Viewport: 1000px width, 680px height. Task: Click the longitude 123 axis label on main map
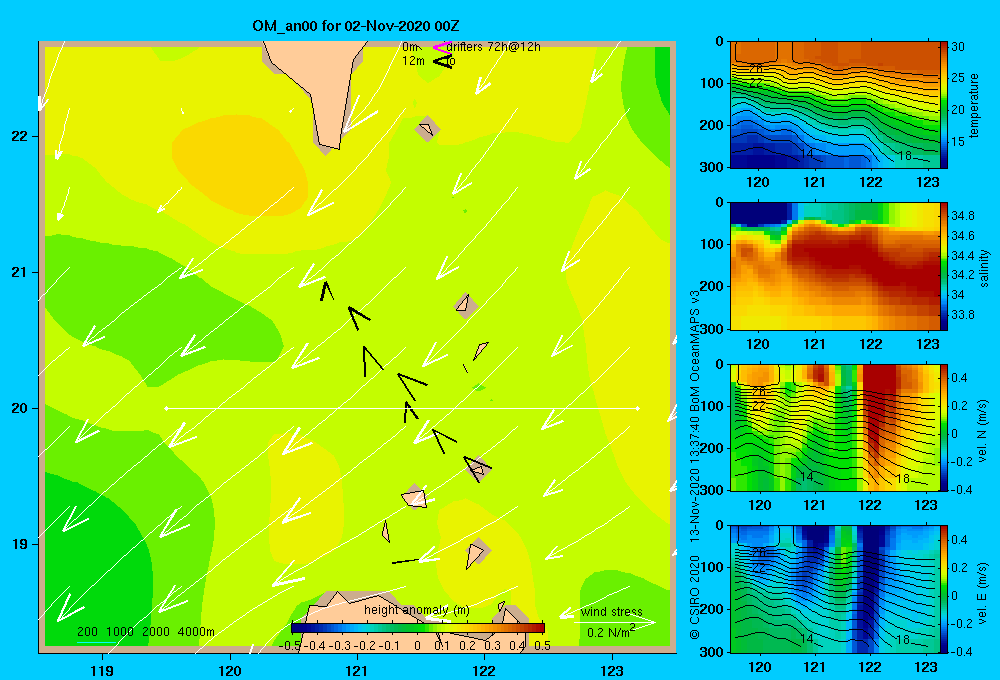612,670
